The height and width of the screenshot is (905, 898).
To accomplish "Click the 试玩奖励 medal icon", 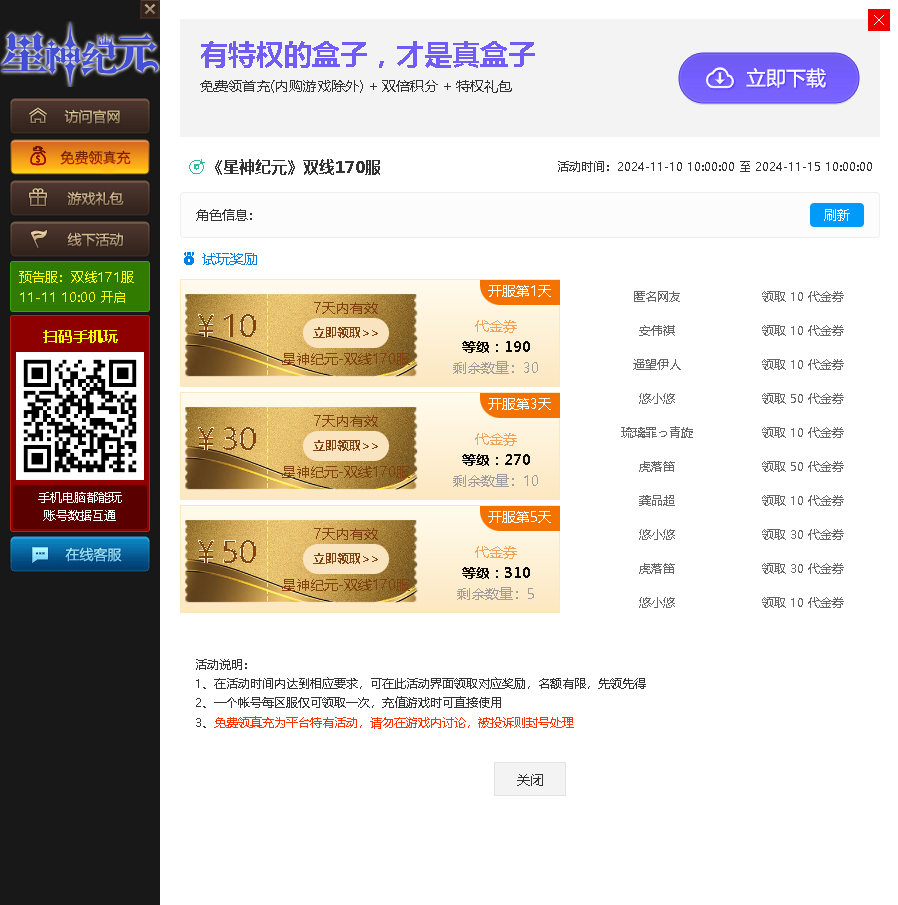I will point(189,259).
